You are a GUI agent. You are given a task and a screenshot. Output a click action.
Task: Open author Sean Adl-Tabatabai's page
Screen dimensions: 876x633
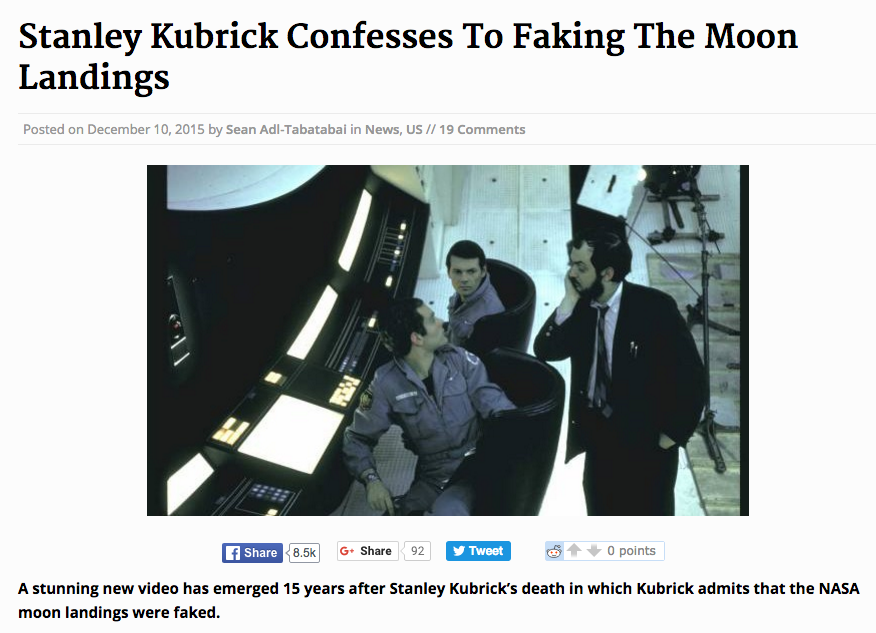286,130
